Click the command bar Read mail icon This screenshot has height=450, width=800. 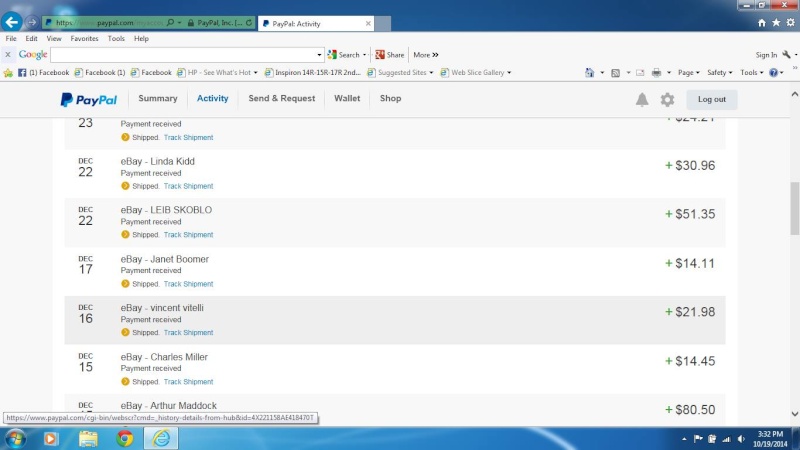click(x=640, y=72)
